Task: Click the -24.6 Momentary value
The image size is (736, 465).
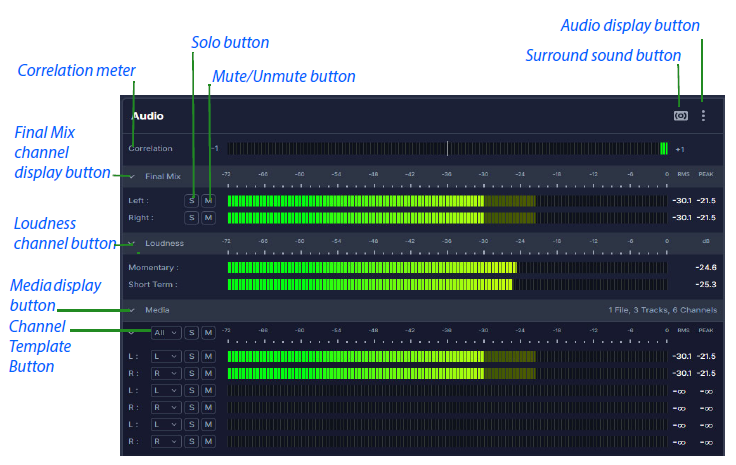Action: click(705, 267)
